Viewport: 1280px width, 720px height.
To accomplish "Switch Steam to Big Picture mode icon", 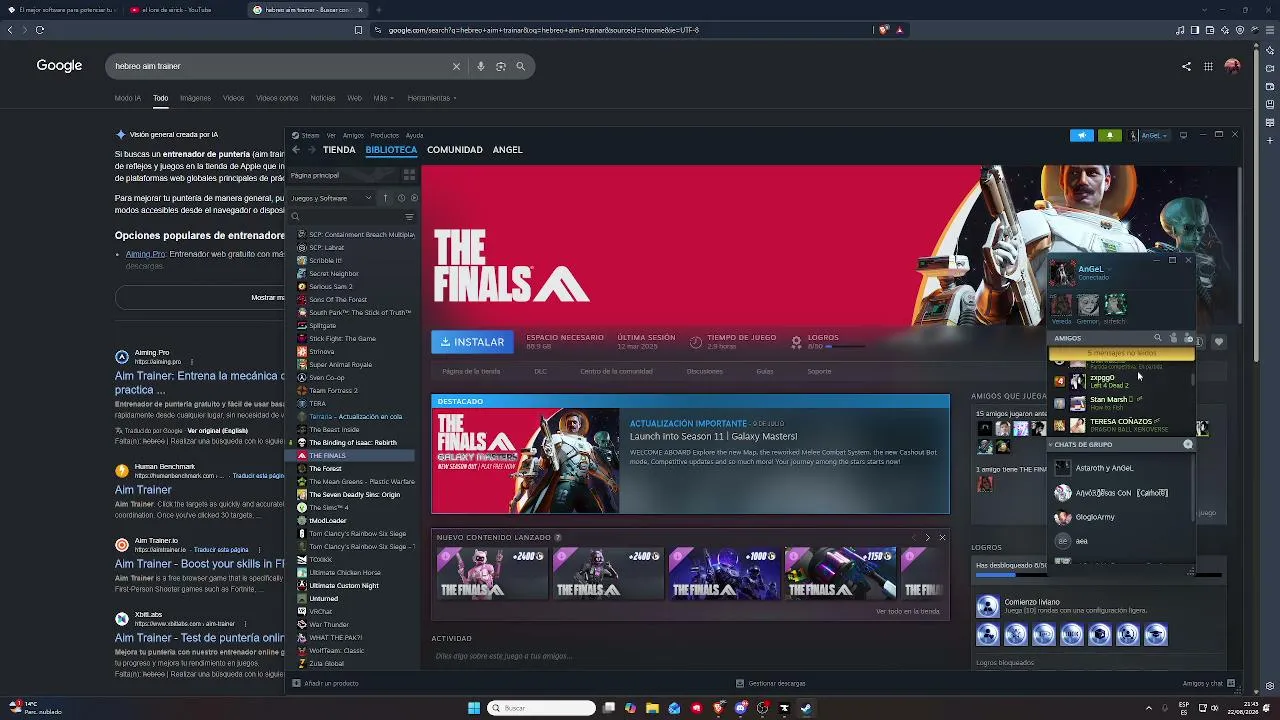I will (1183, 135).
